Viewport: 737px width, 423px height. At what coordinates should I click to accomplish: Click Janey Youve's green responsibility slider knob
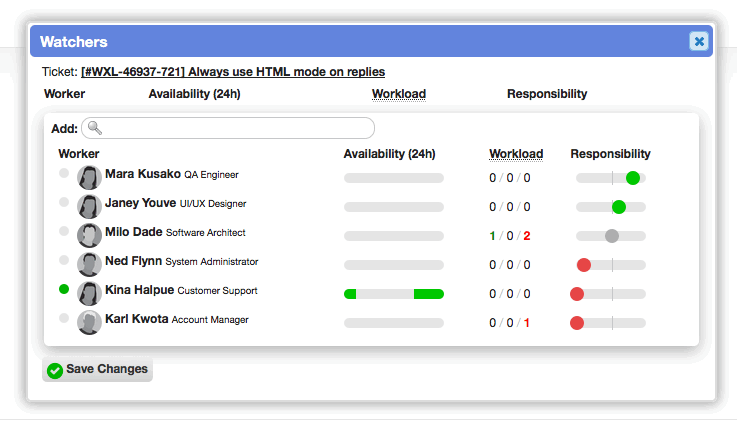(619, 207)
